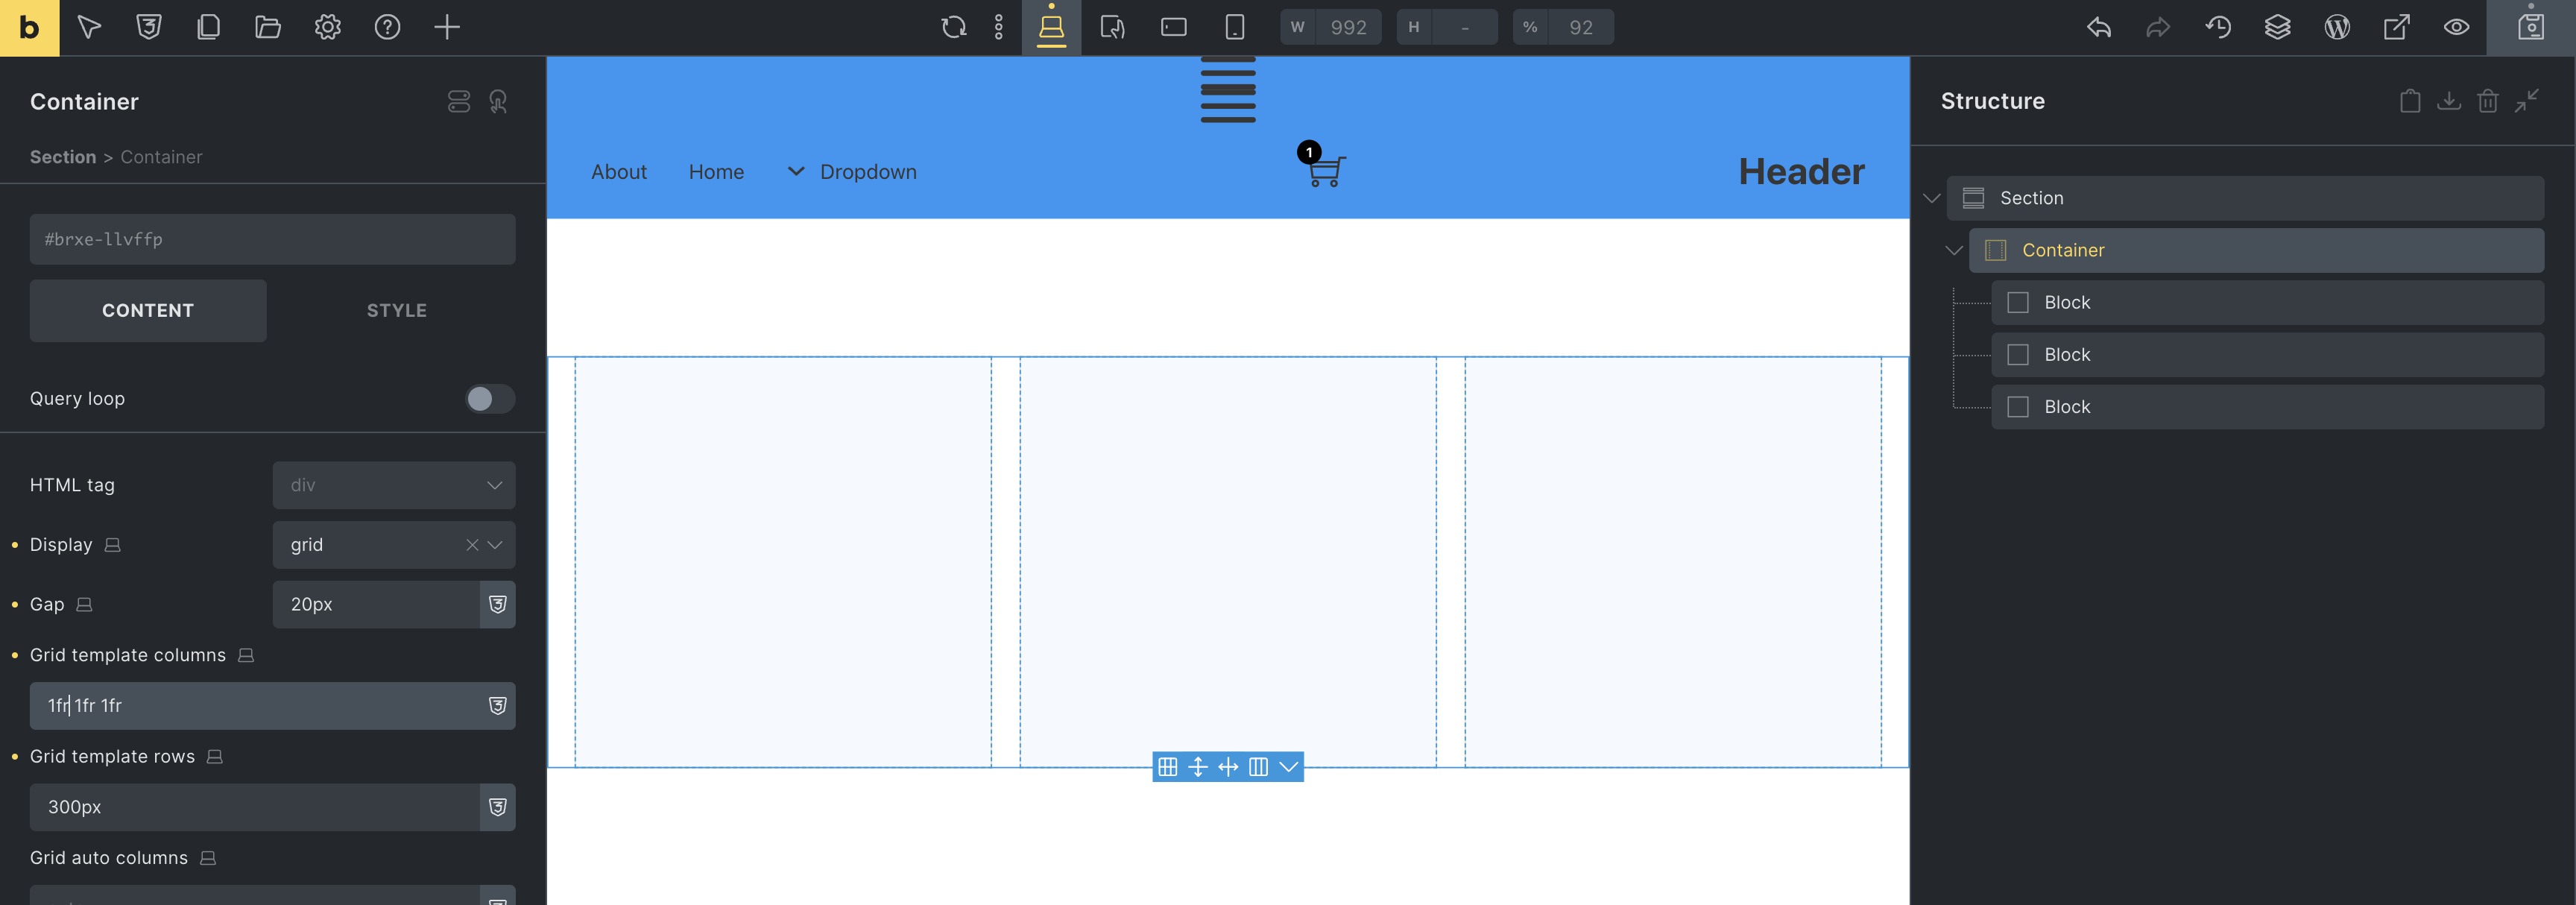2576x905 pixels.
Task: Open the WordPress dashboard icon
Action: (2337, 27)
